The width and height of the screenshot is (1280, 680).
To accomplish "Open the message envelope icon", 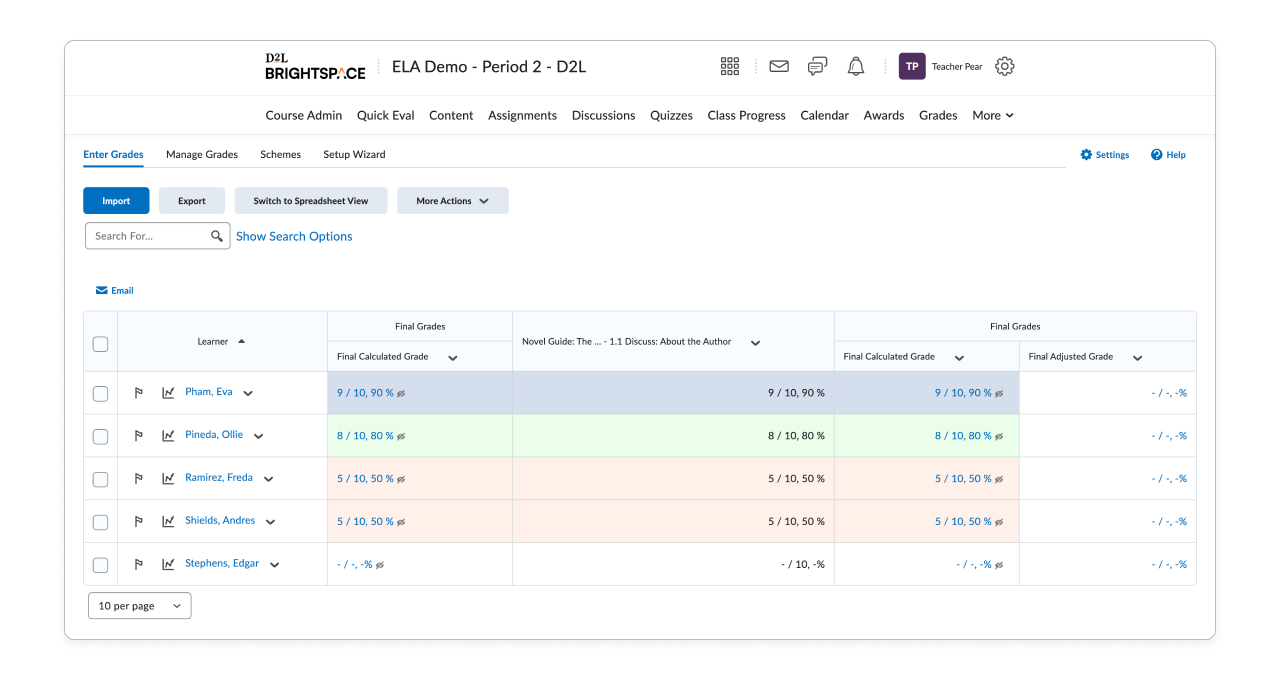I will (x=778, y=65).
